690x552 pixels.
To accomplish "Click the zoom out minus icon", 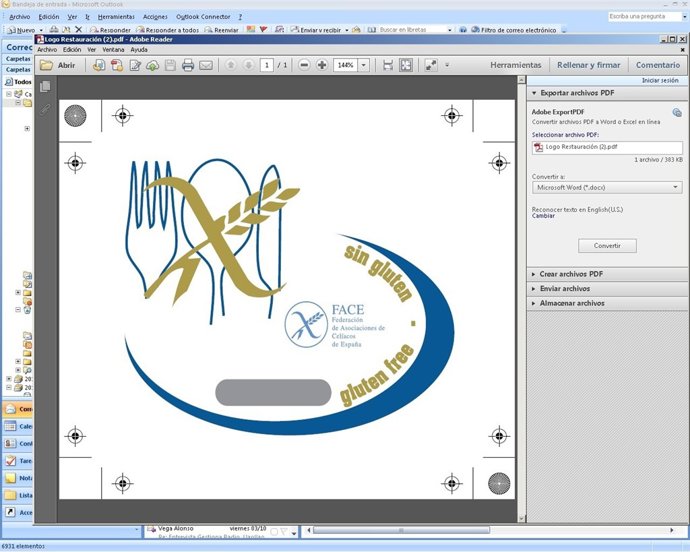I will pos(303,65).
